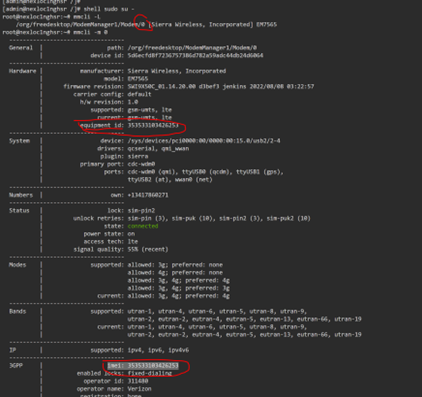Click the 'Bands' section heading

point(17,312)
